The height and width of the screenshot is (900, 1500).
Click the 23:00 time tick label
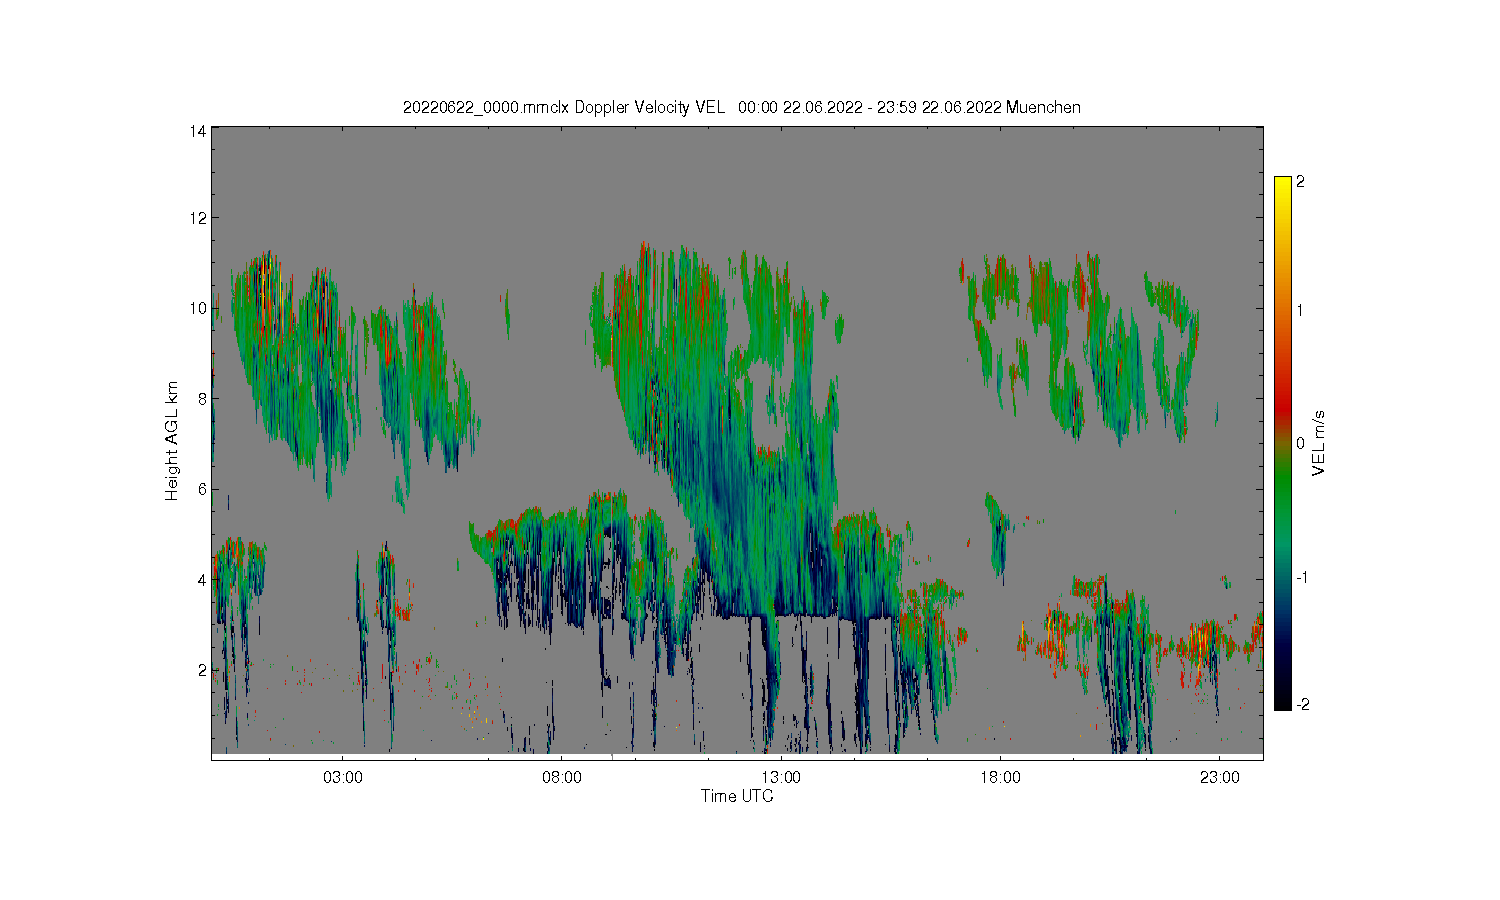1219,778
